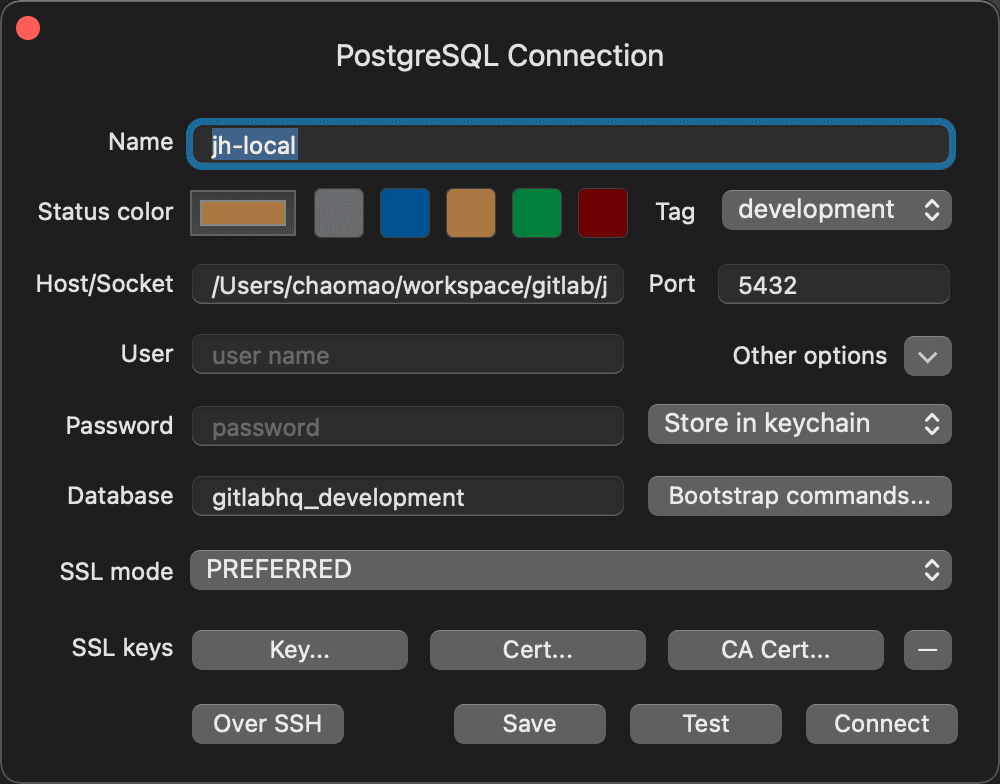Choose the orange status color swatch
The width and height of the screenshot is (1000, 784).
pos(471,213)
